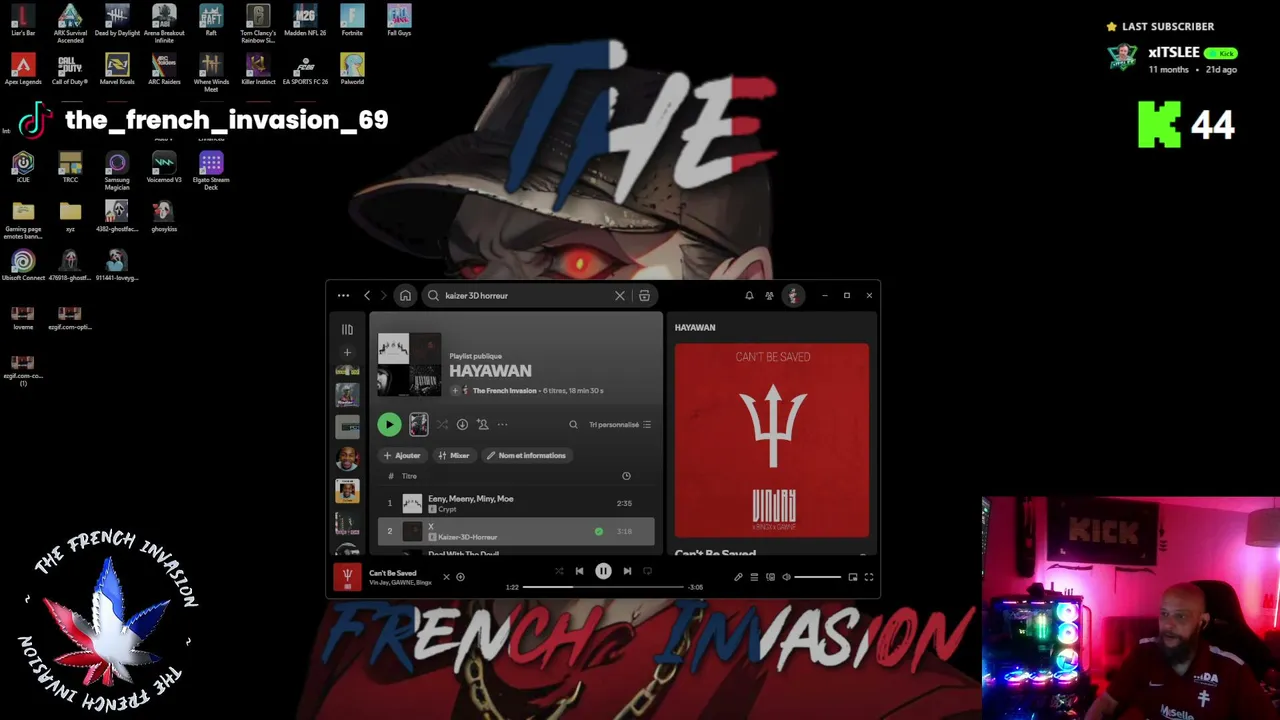Image resolution: width=1280 pixels, height=720 pixels.
Task: Search within the HAYAWAN playlist
Action: click(x=573, y=425)
